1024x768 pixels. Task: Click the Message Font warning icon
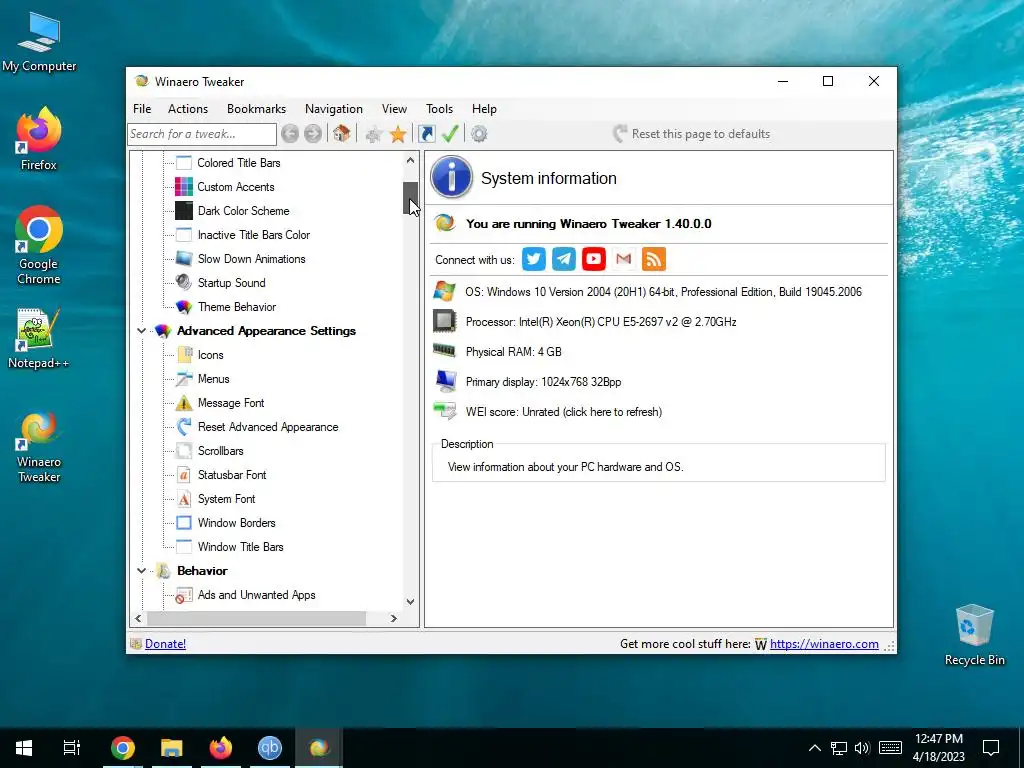[x=184, y=403]
